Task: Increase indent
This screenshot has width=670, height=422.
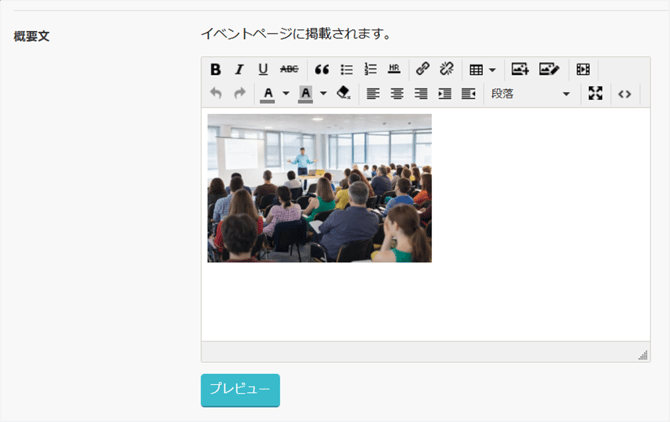Action: (445, 94)
